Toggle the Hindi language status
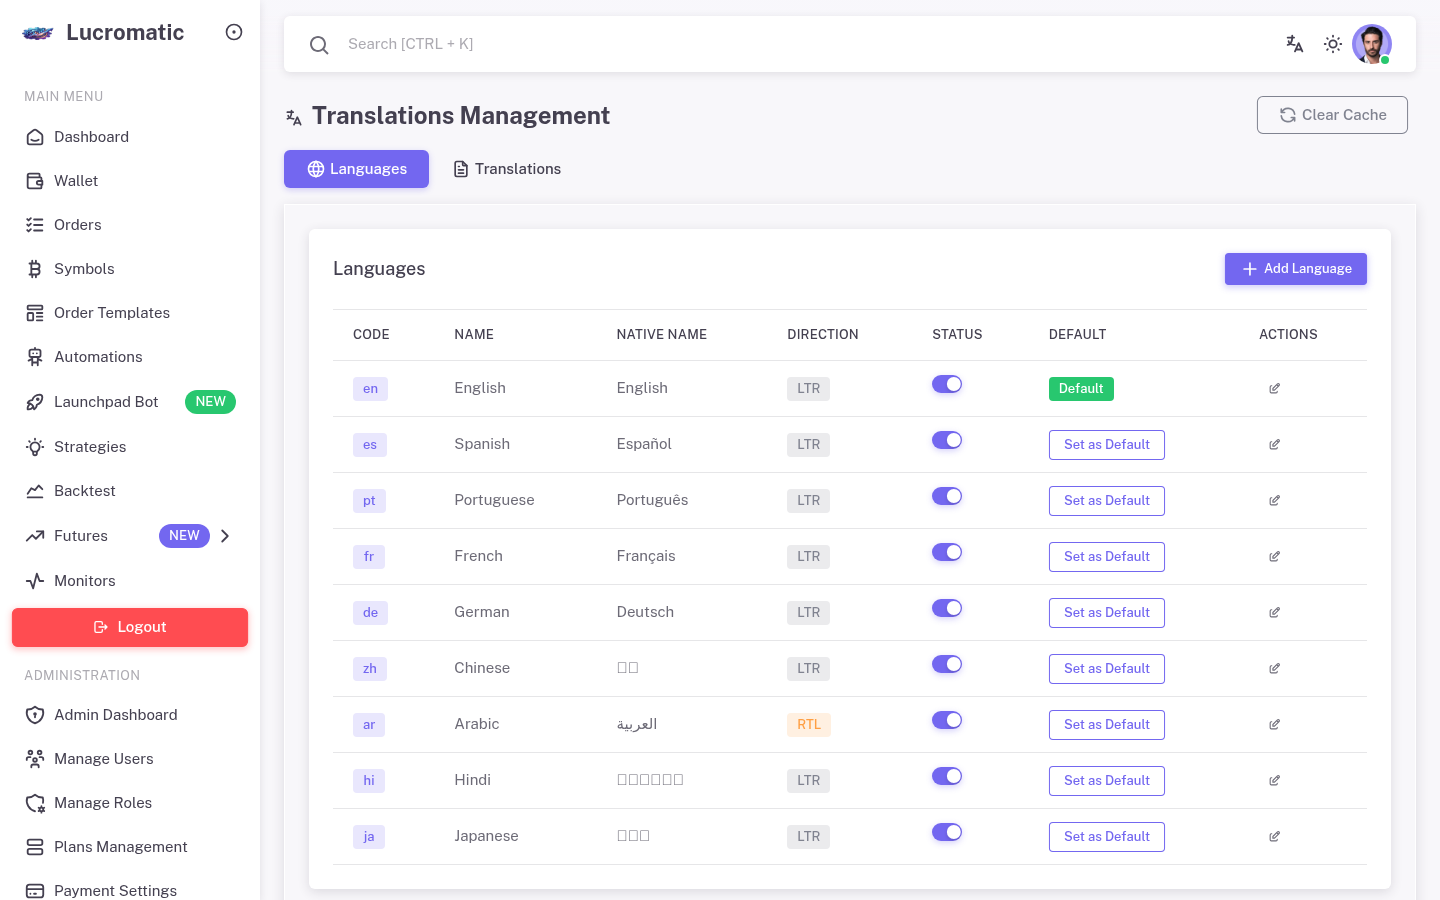1440x900 pixels. click(946, 776)
